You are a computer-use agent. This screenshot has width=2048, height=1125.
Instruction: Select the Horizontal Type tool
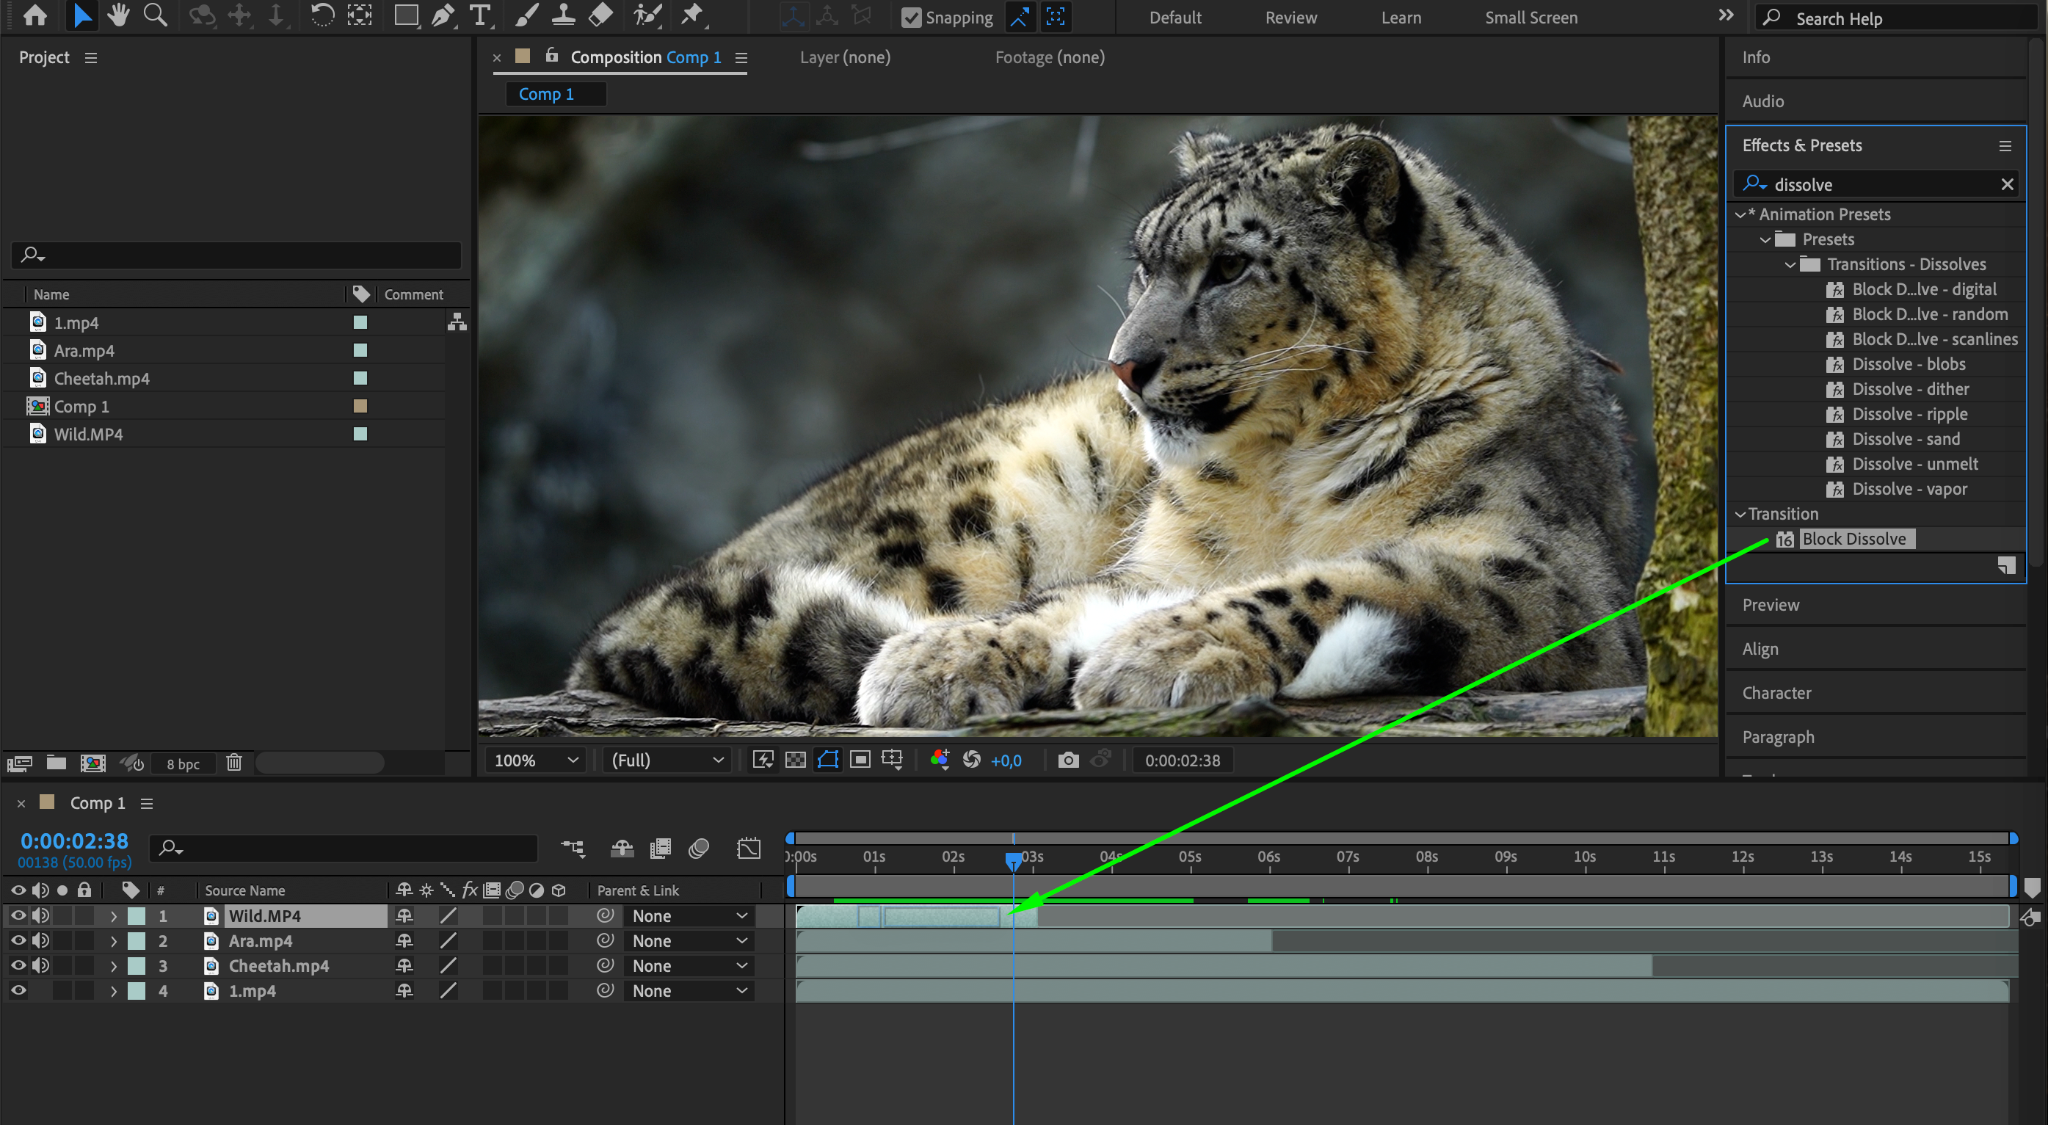[480, 15]
